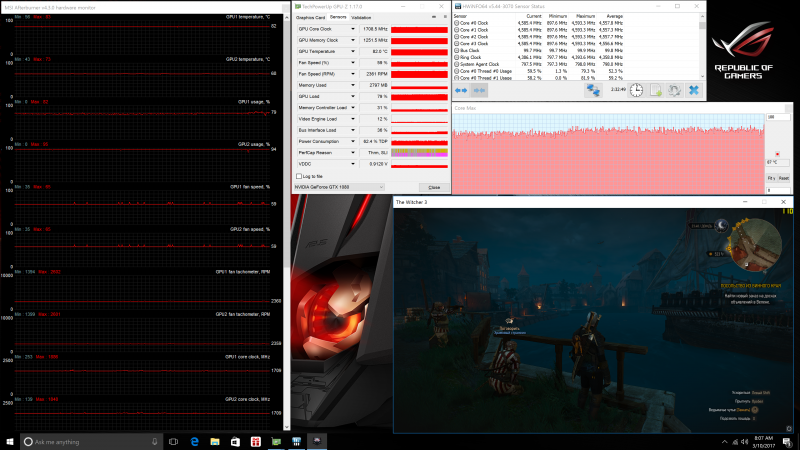Switch to the Validation tab

361,17
